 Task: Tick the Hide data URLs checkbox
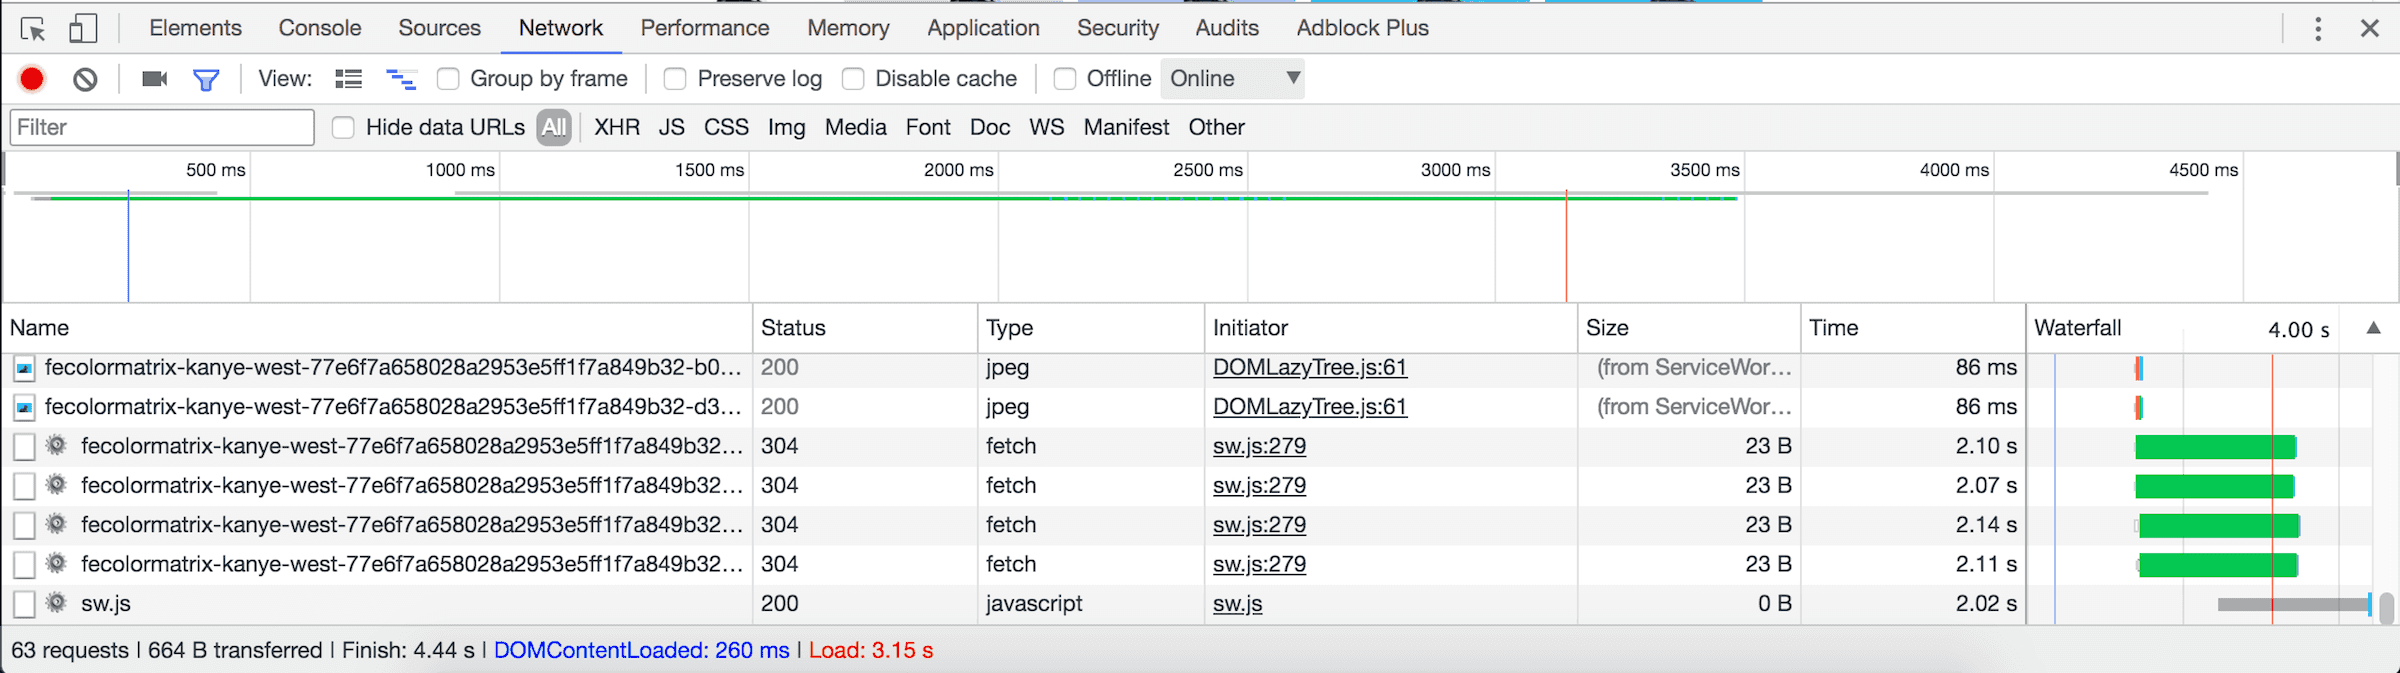tap(343, 128)
